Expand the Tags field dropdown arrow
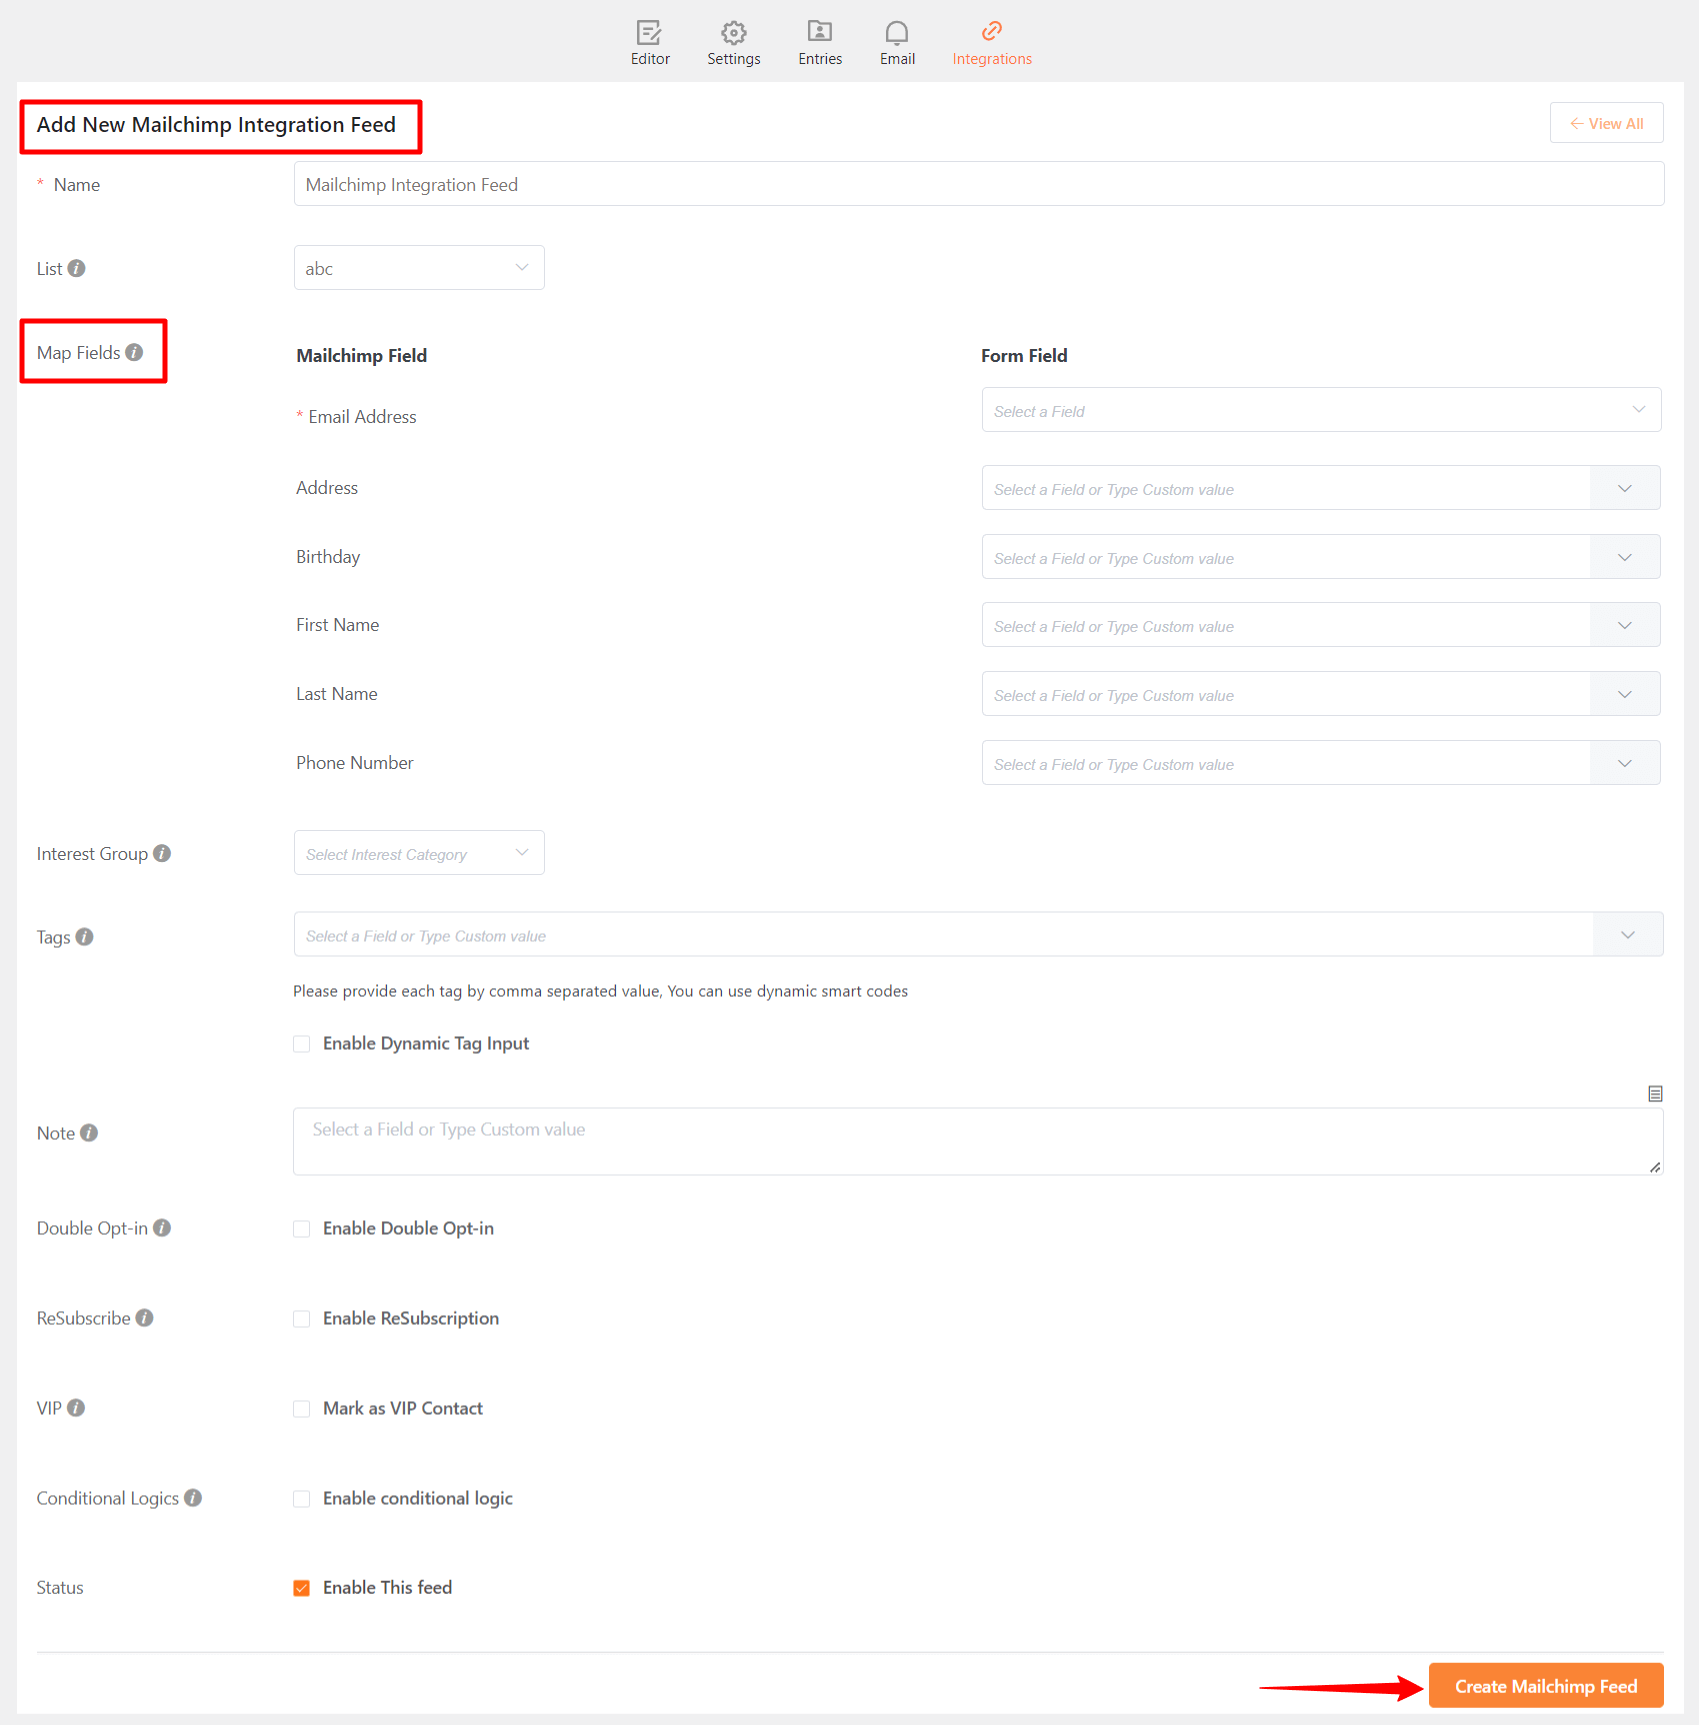 [x=1628, y=934]
